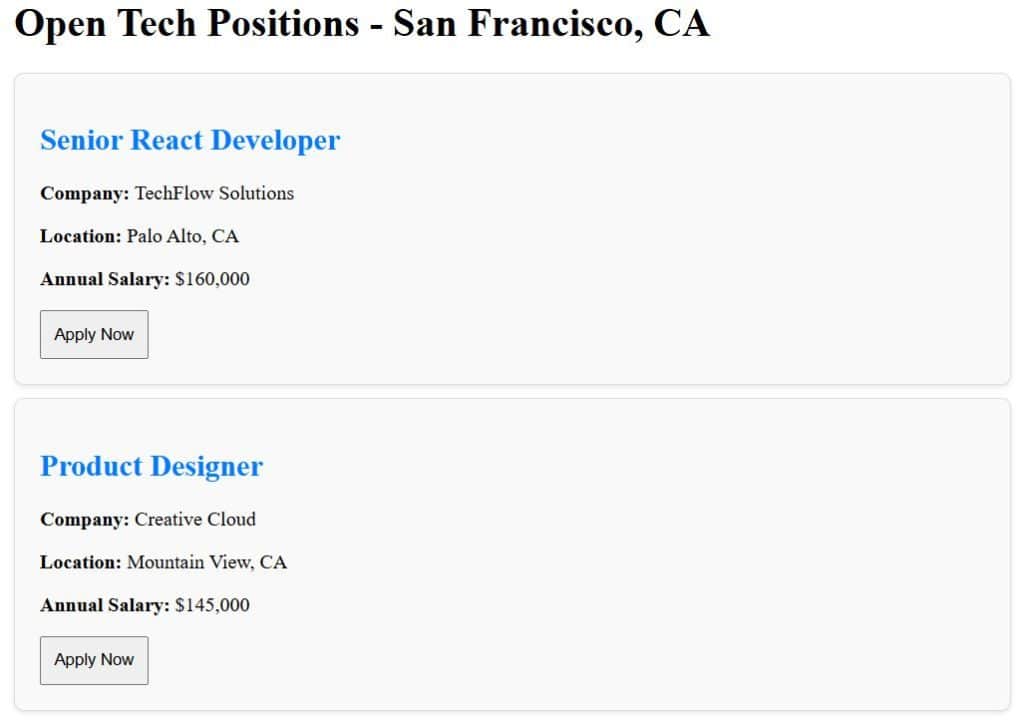Image resolution: width=1024 pixels, height=722 pixels.
Task: Click the San Francisco, CA text in the heading
Action: click(x=551, y=24)
